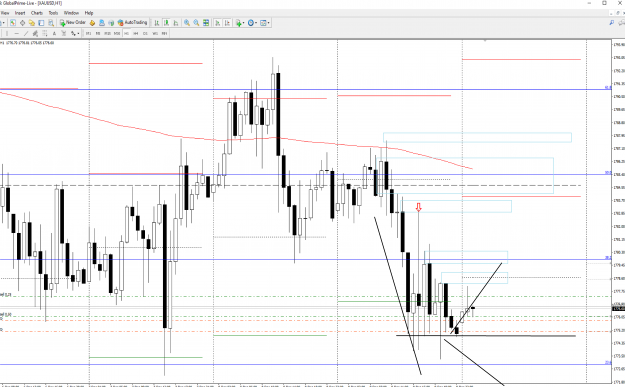625x387 pixels.
Task: Select the text A tool
Action: 54,33
